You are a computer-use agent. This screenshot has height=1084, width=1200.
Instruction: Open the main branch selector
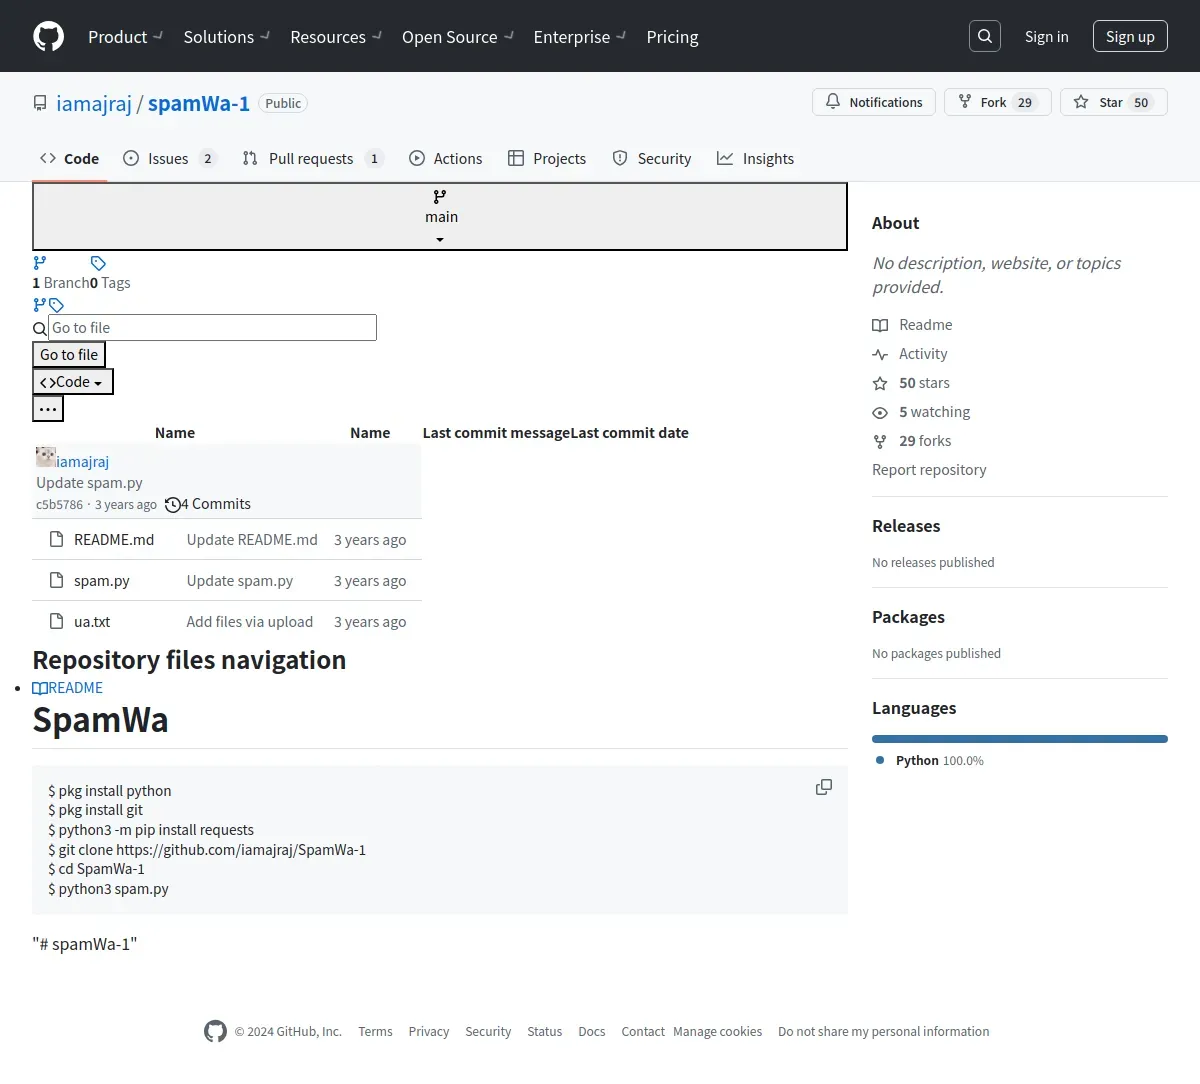[x=440, y=216]
